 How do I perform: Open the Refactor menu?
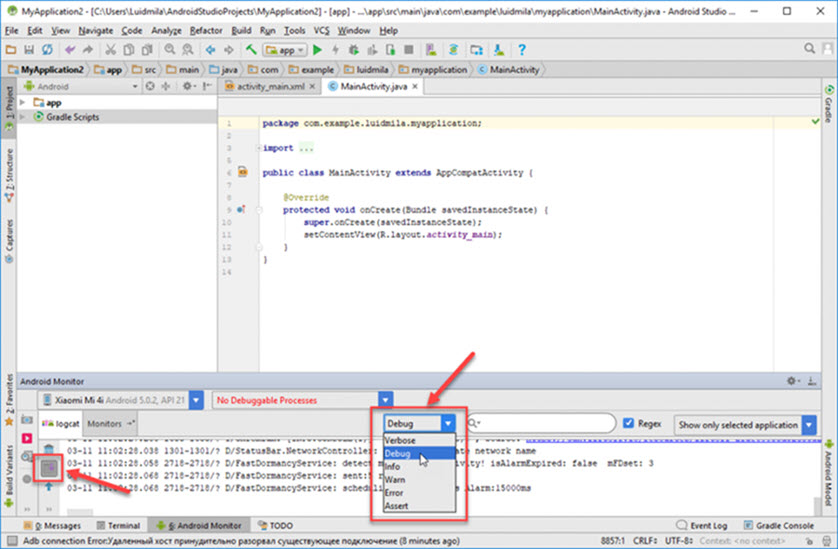pyautogui.click(x=206, y=30)
